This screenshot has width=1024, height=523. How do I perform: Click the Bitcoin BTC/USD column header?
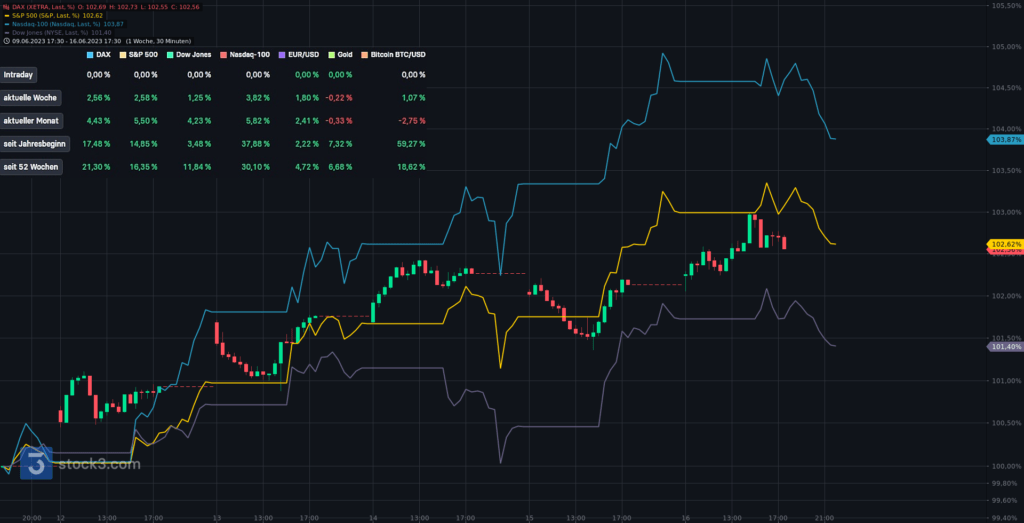coord(398,53)
